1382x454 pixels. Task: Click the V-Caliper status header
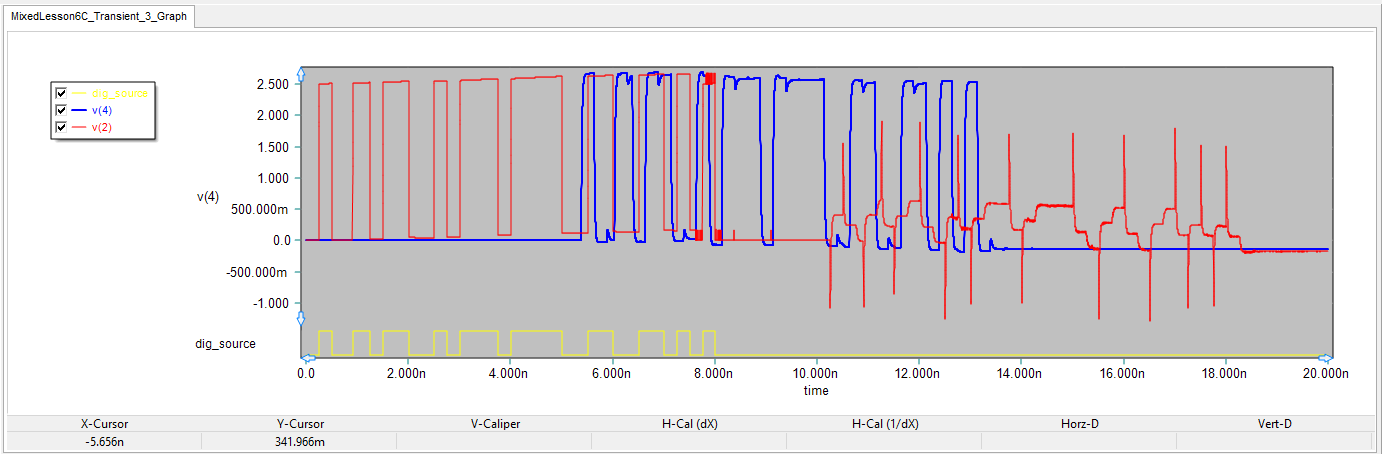point(495,424)
